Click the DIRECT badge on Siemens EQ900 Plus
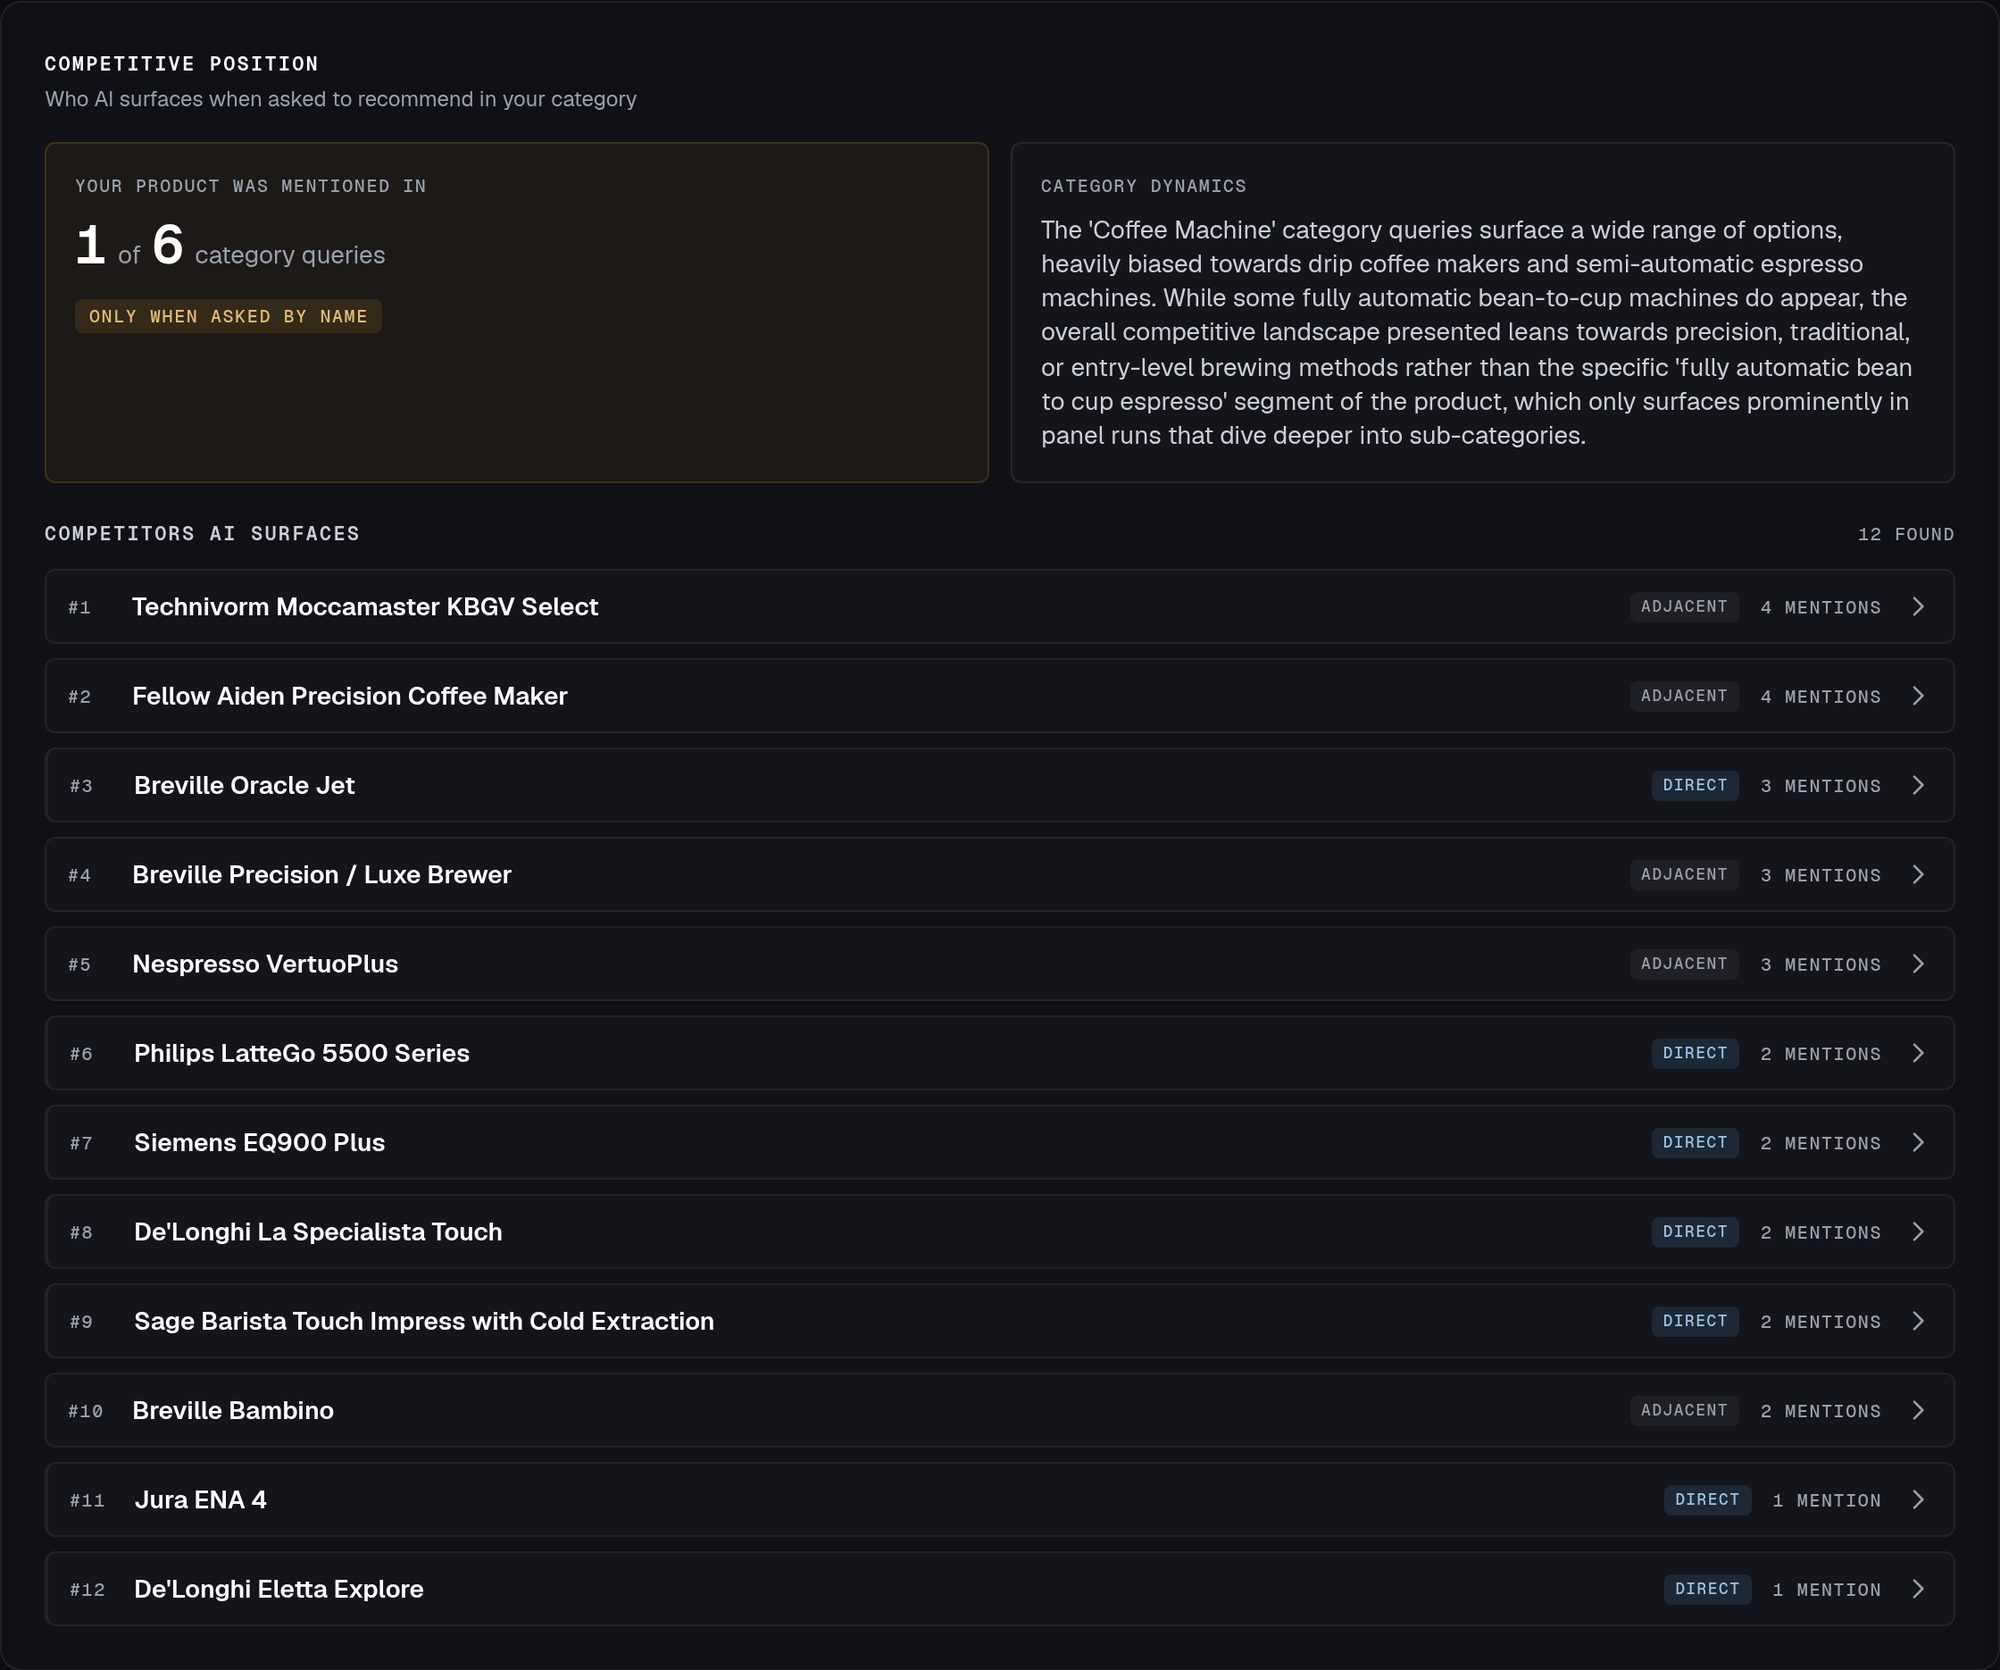The image size is (2000, 1670). pos(1695,1143)
